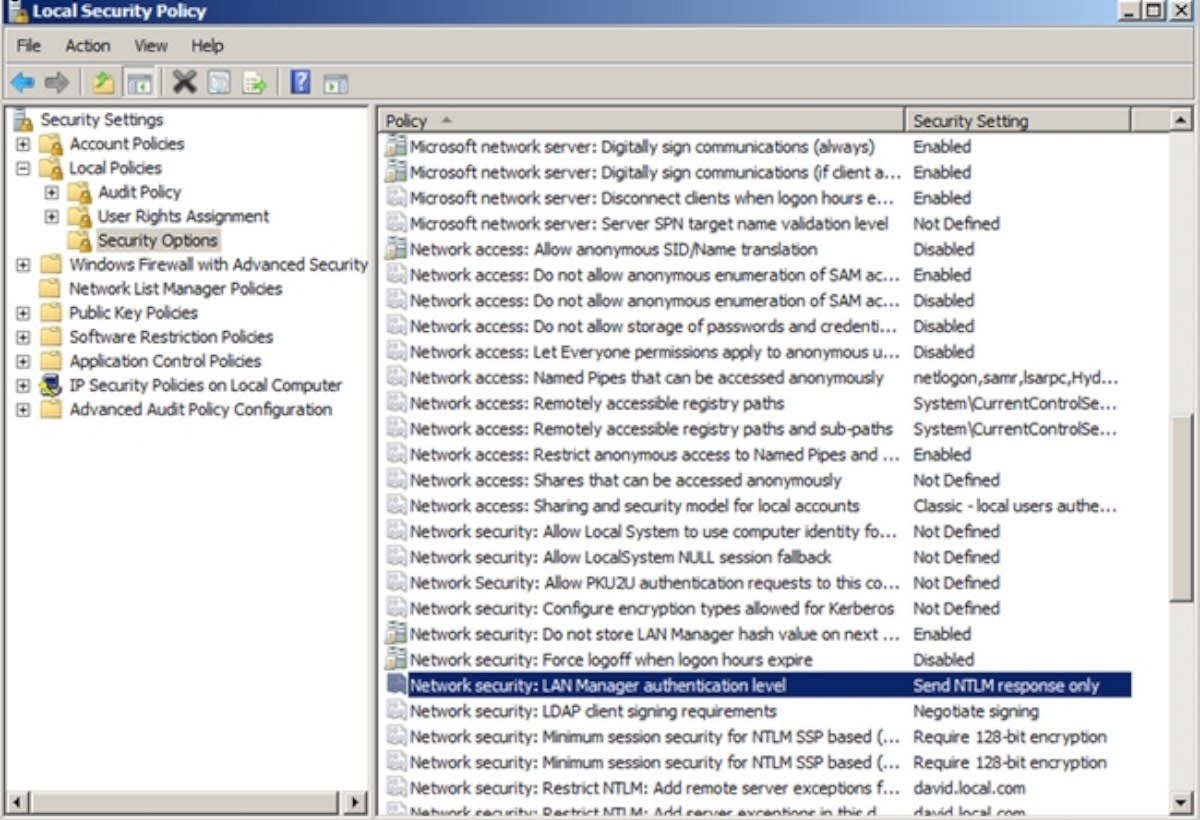Expand the Application Control Policies node

pyautogui.click(x=23, y=361)
